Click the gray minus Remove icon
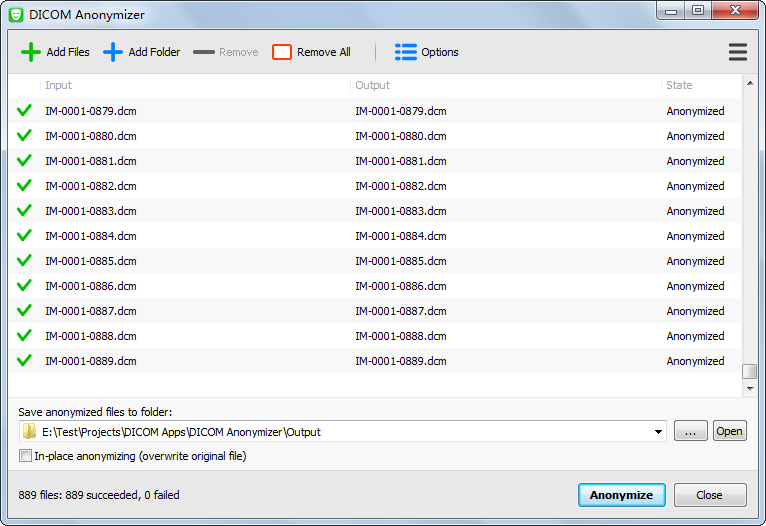 204,52
